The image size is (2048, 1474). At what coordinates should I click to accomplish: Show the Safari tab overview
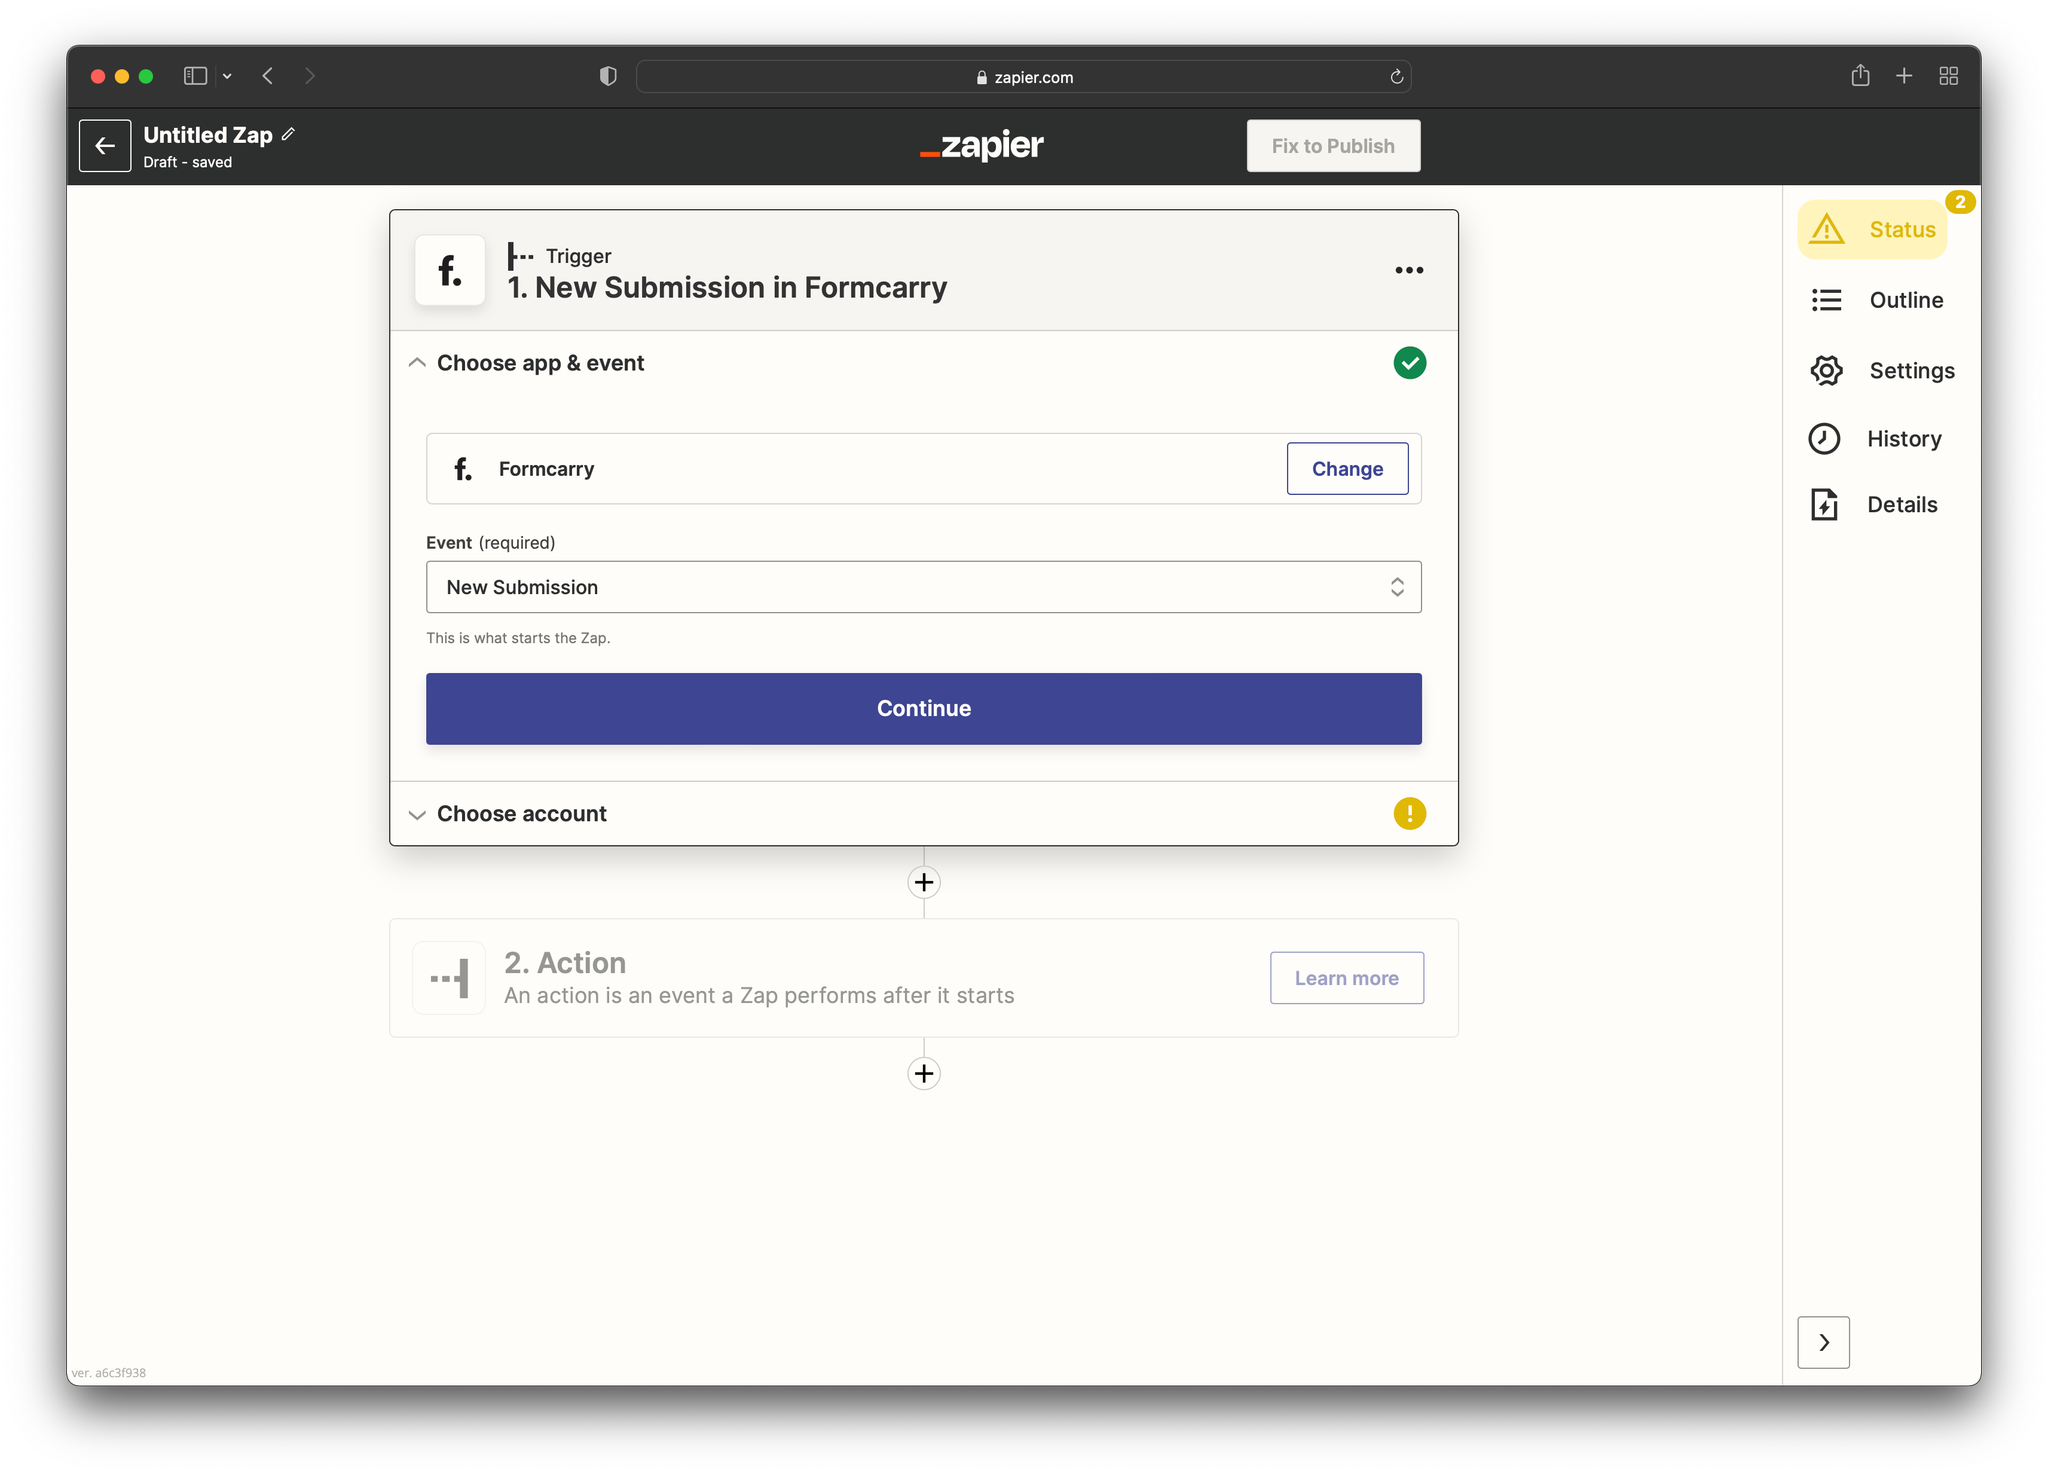(1948, 76)
